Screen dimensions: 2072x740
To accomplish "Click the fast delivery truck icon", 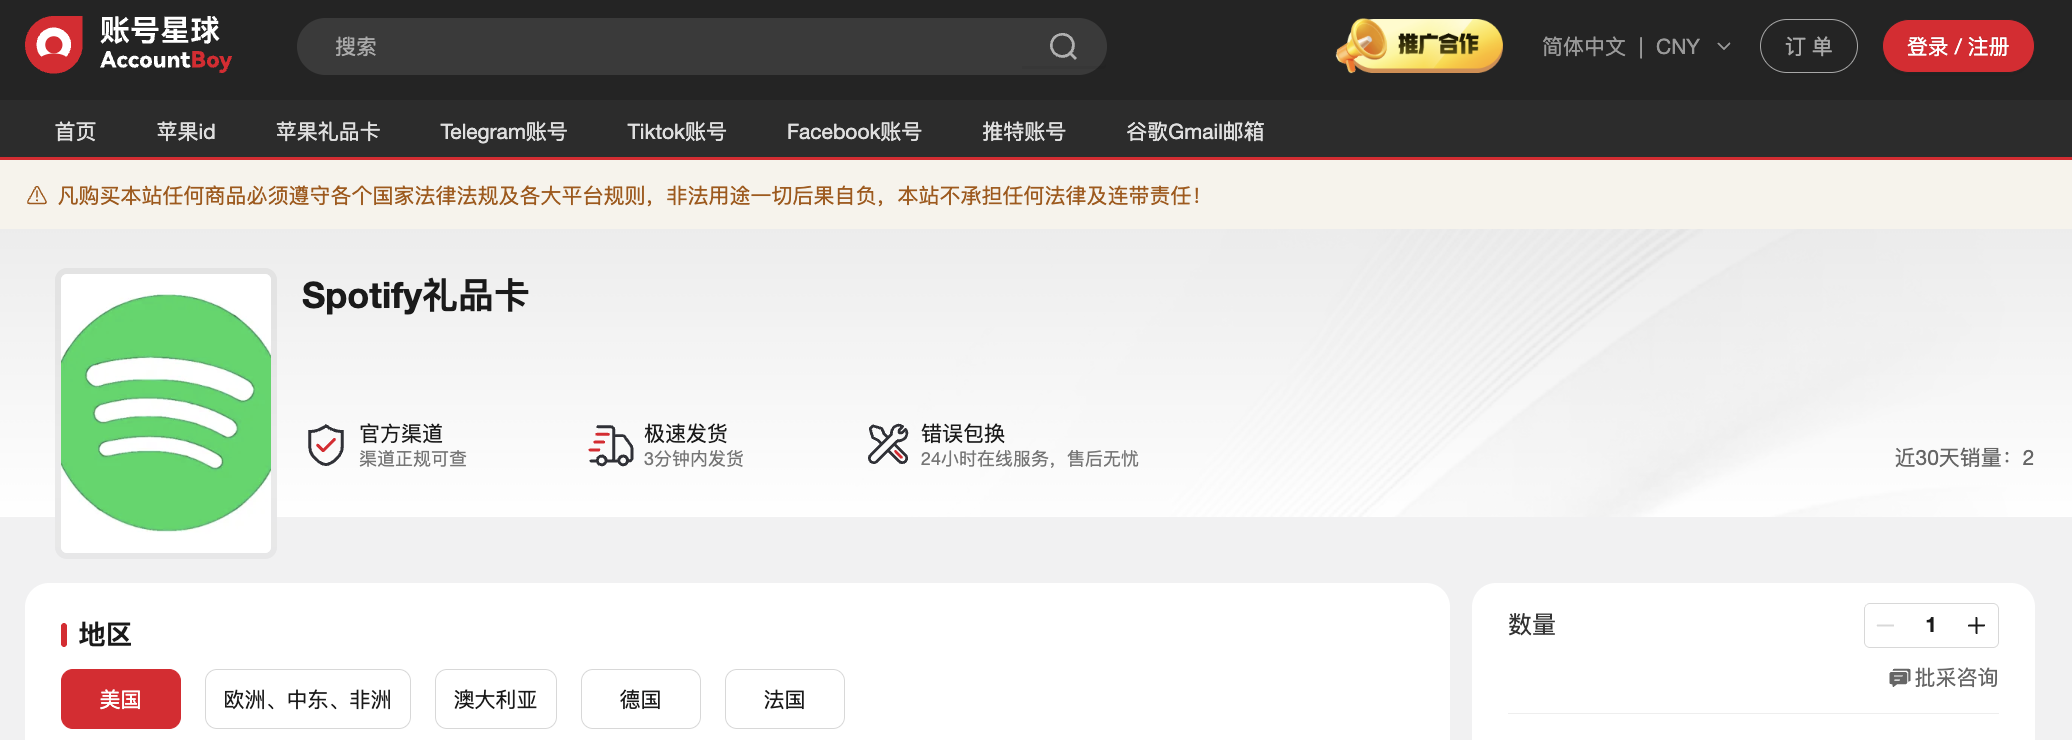I will (610, 445).
